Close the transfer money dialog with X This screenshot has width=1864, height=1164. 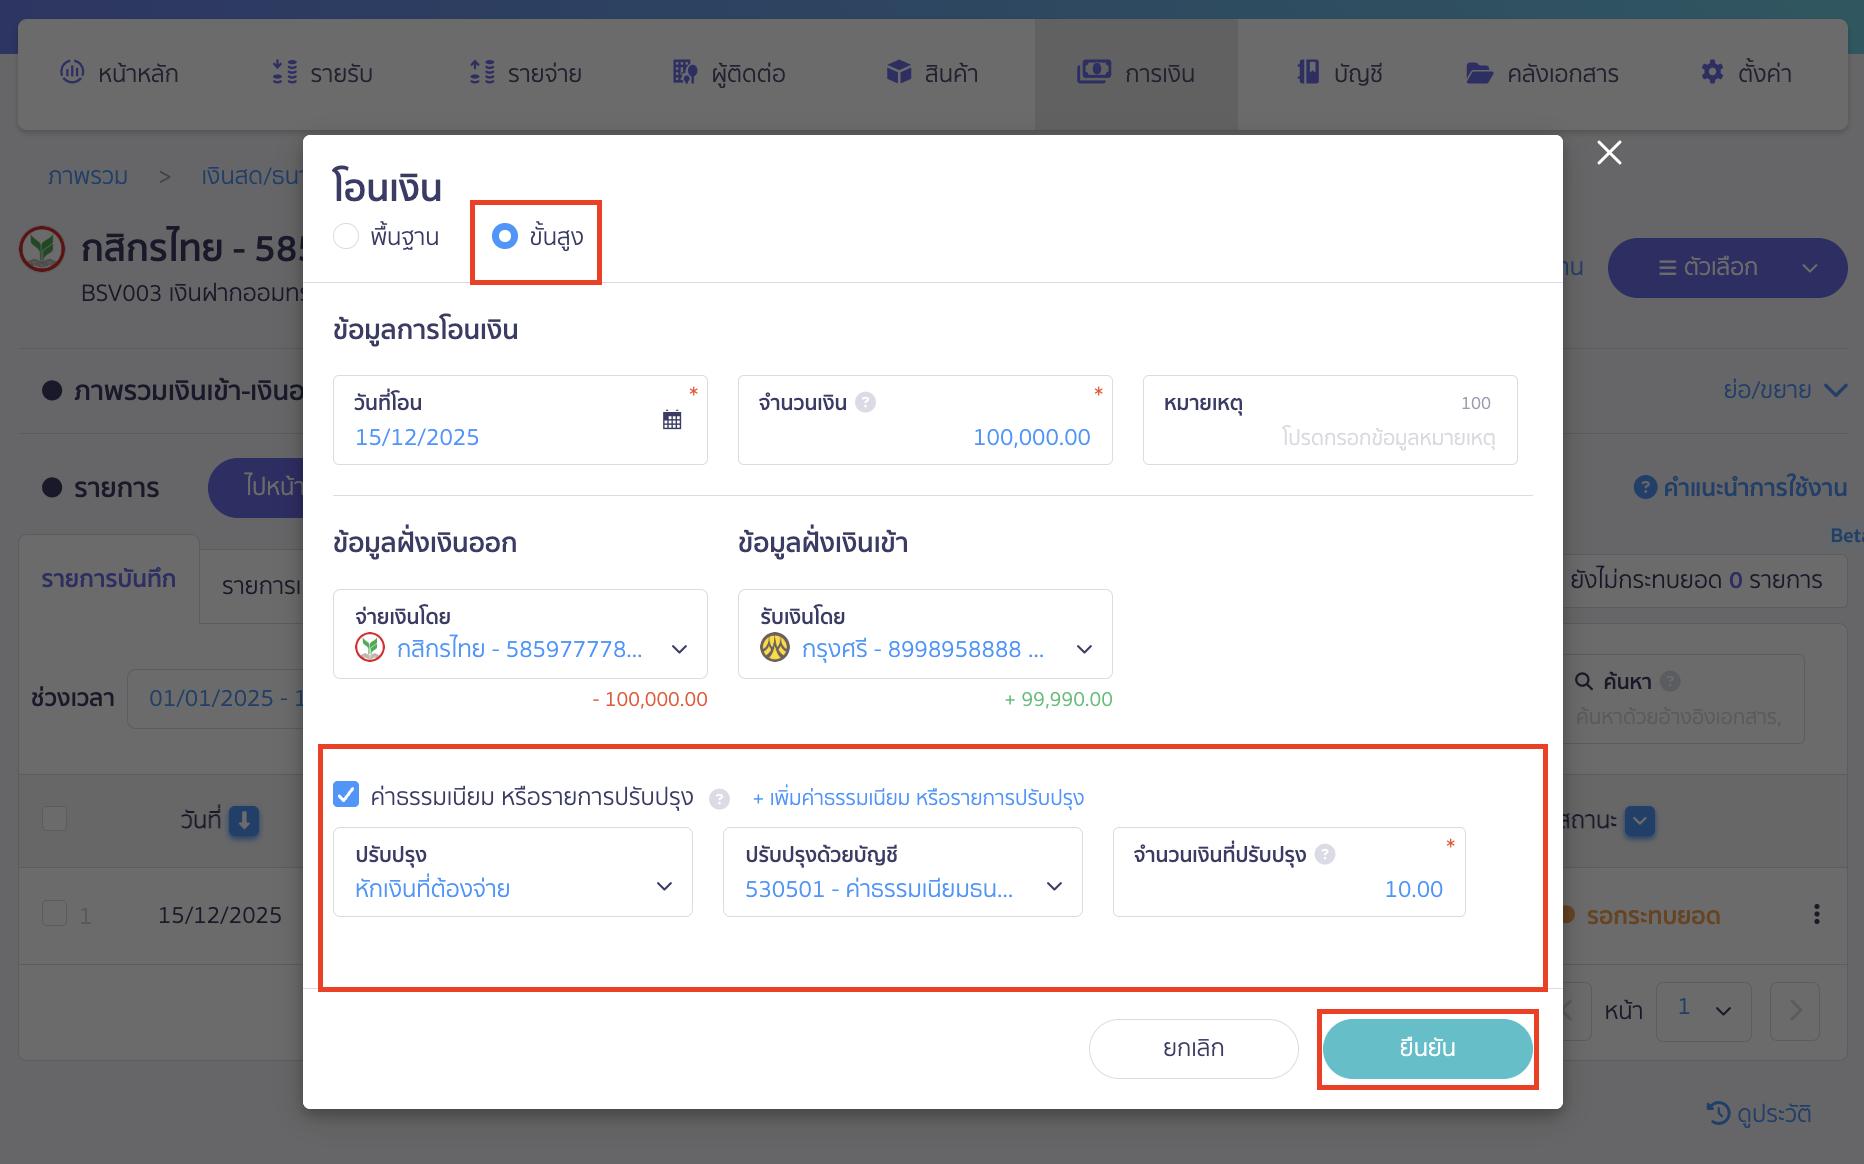pos(1609,153)
